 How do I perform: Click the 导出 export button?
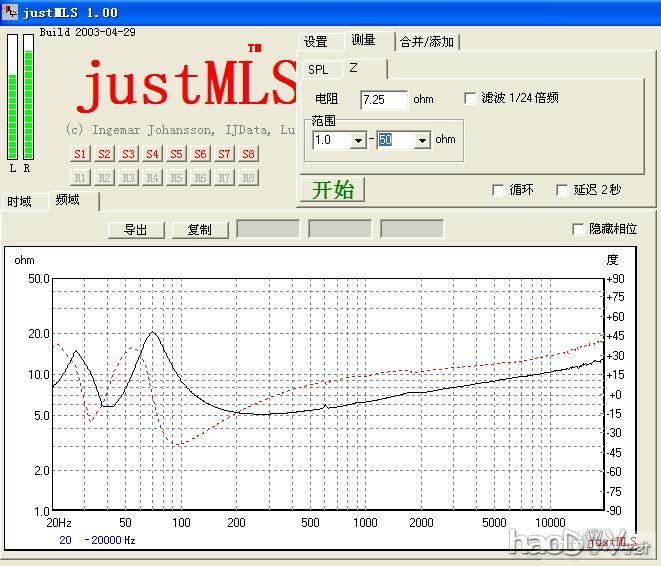point(135,229)
